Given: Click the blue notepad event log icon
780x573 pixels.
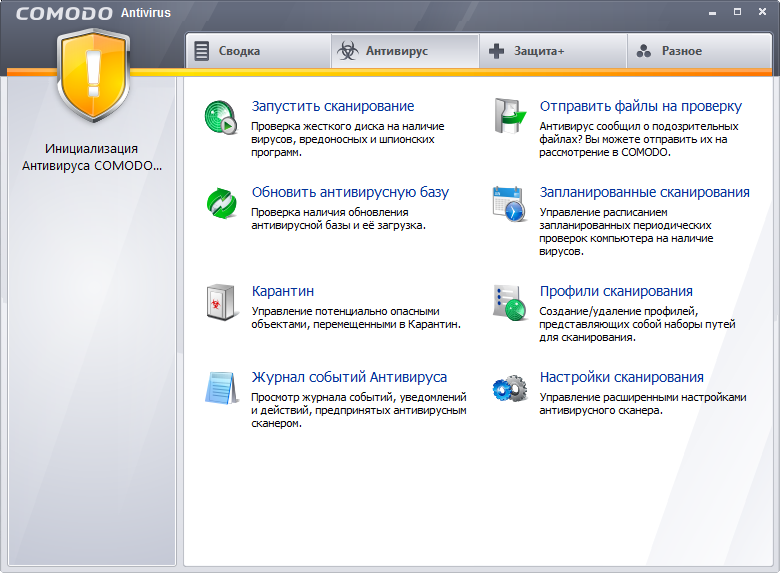Looking at the screenshot, I should click(x=221, y=388).
